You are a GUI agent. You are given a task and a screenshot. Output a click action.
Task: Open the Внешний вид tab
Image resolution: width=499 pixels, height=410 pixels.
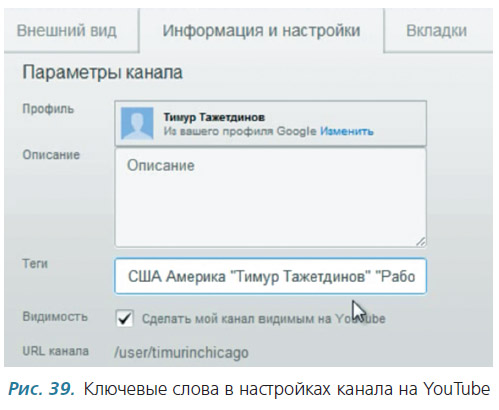click(x=67, y=31)
